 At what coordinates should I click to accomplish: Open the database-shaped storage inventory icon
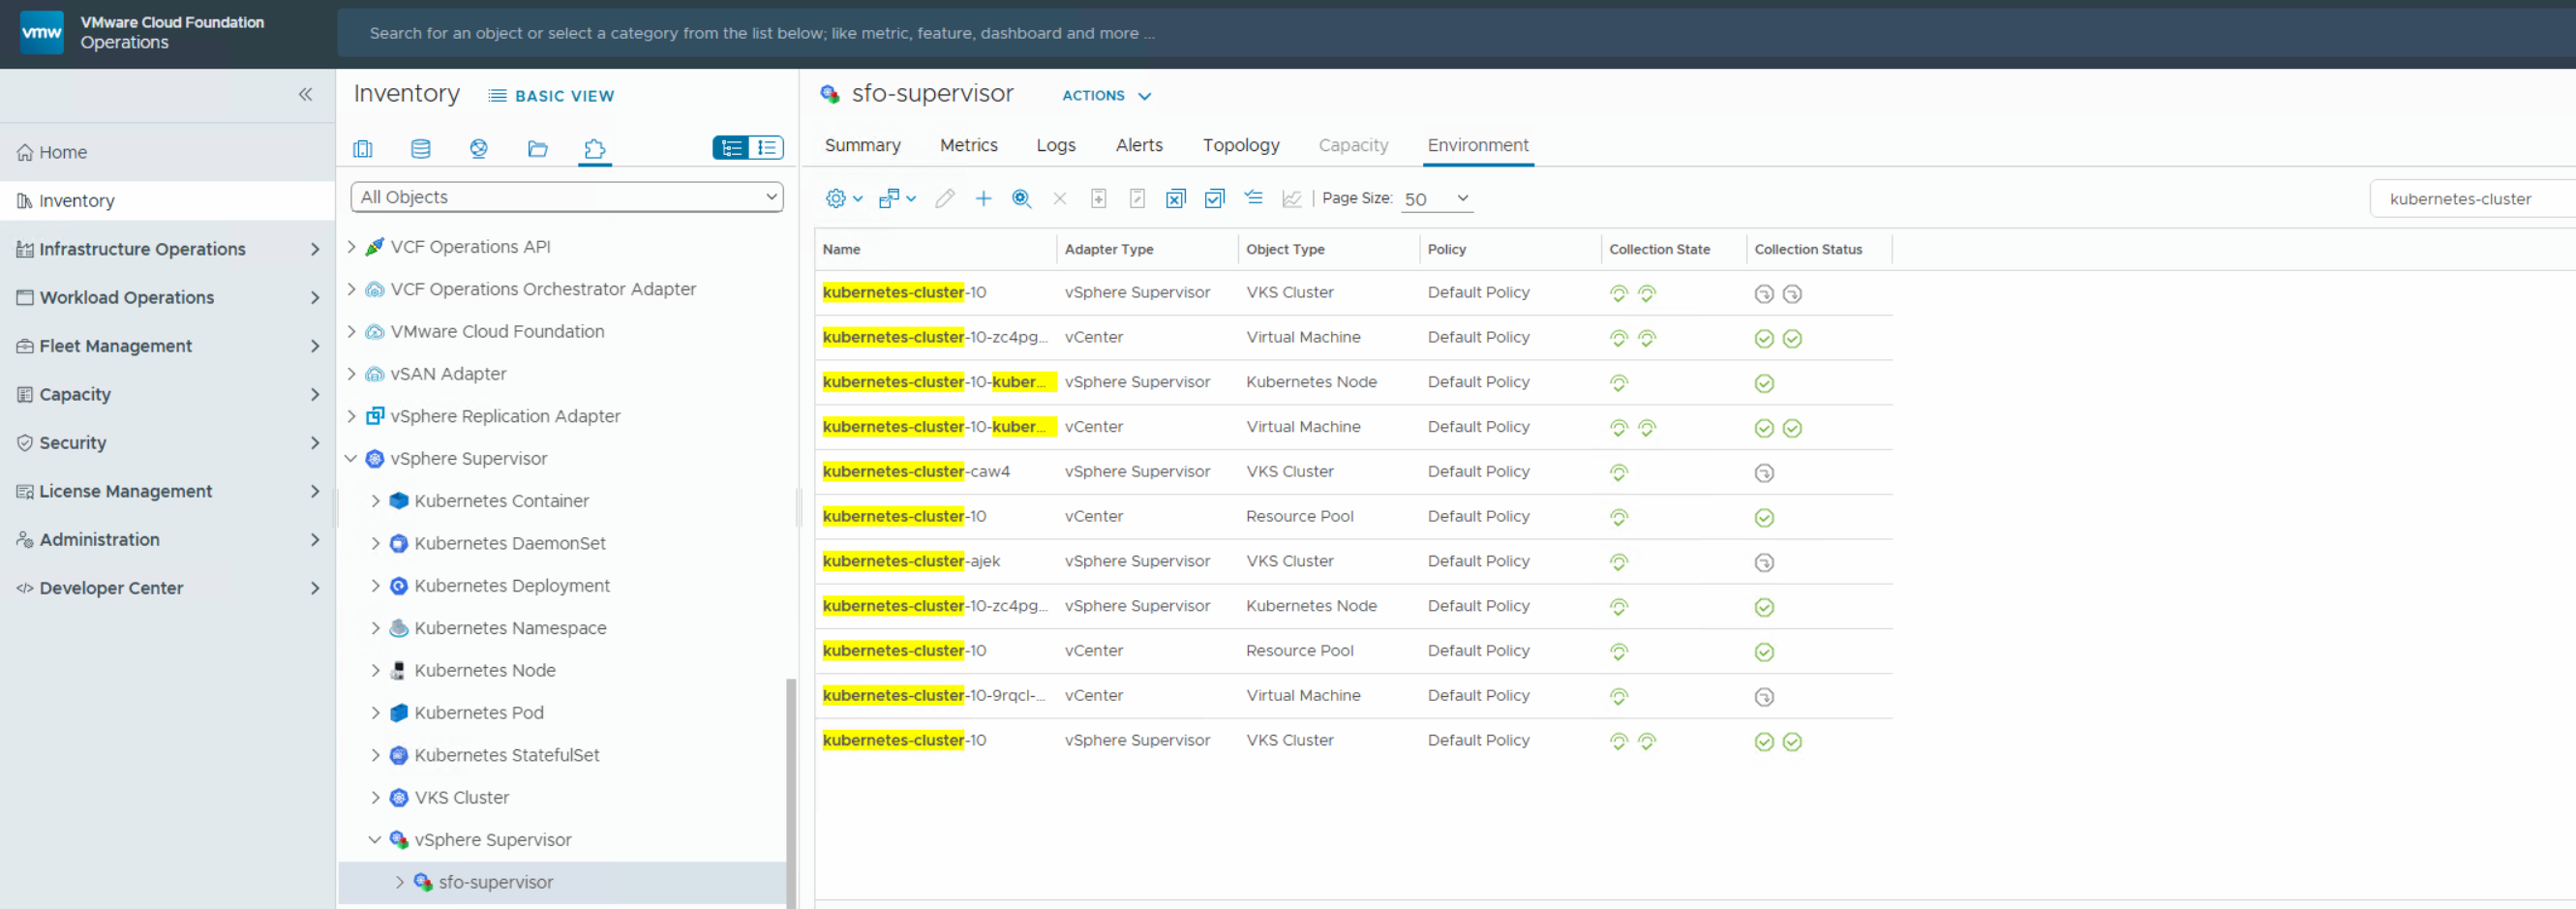(421, 149)
